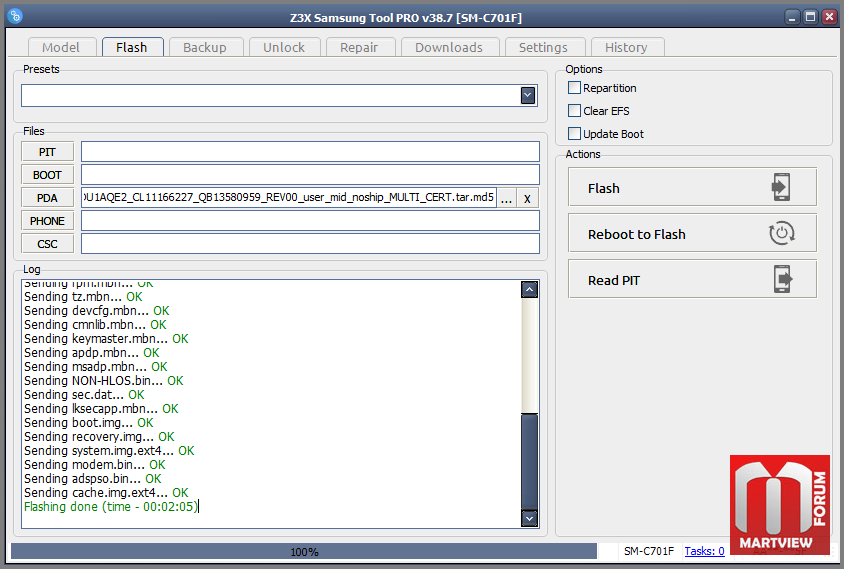
Task: Click the Read PIT button
Action: (692, 279)
